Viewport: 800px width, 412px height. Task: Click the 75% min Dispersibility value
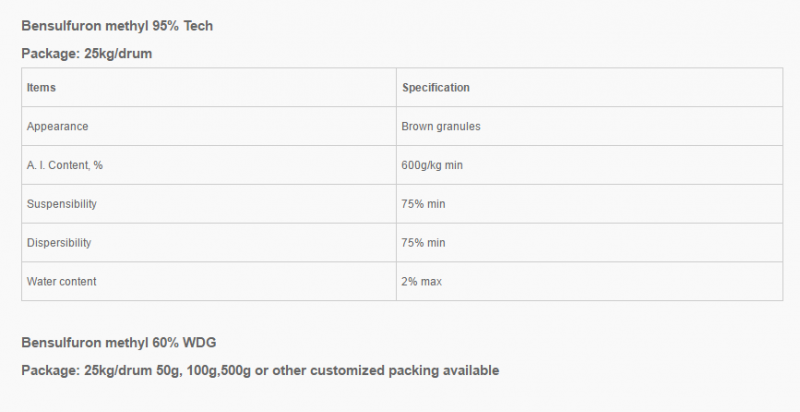point(423,243)
